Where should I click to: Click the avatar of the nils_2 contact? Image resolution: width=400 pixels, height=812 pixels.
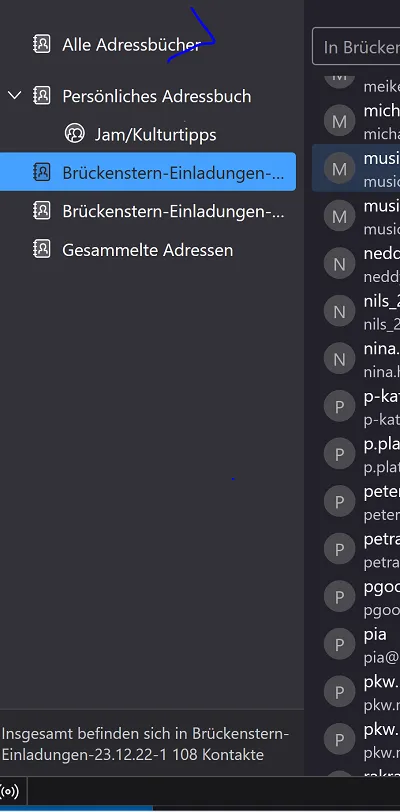click(339, 311)
